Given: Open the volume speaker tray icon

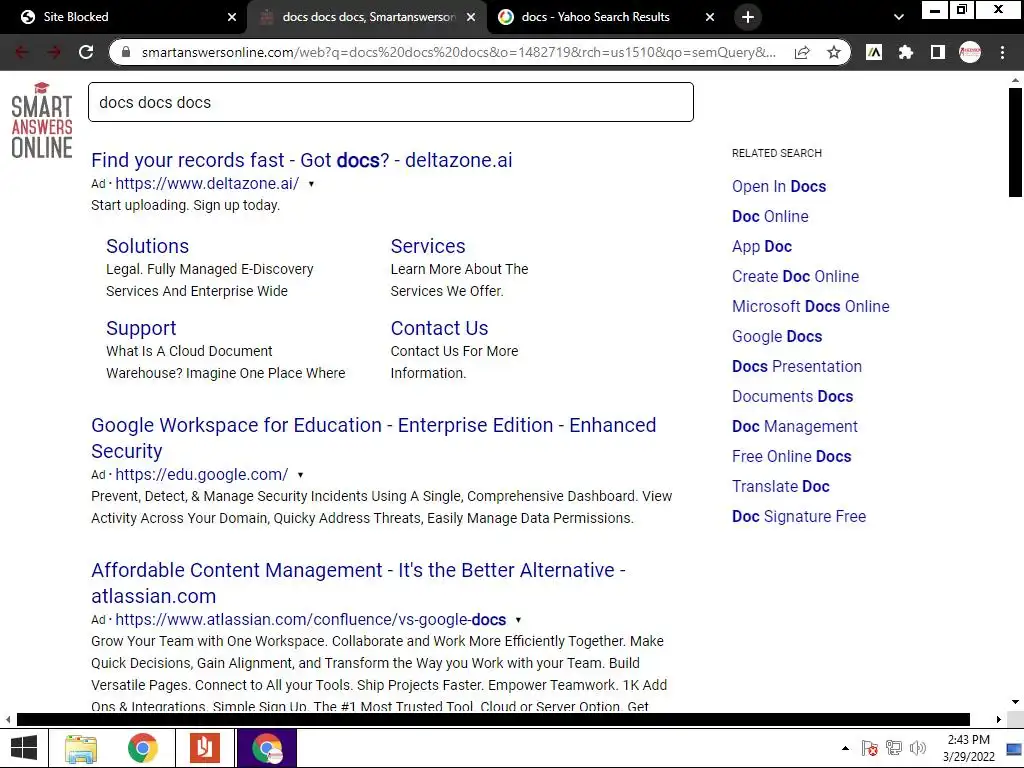Looking at the screenshot, I should pyautogui.click(x=918, y=748).
